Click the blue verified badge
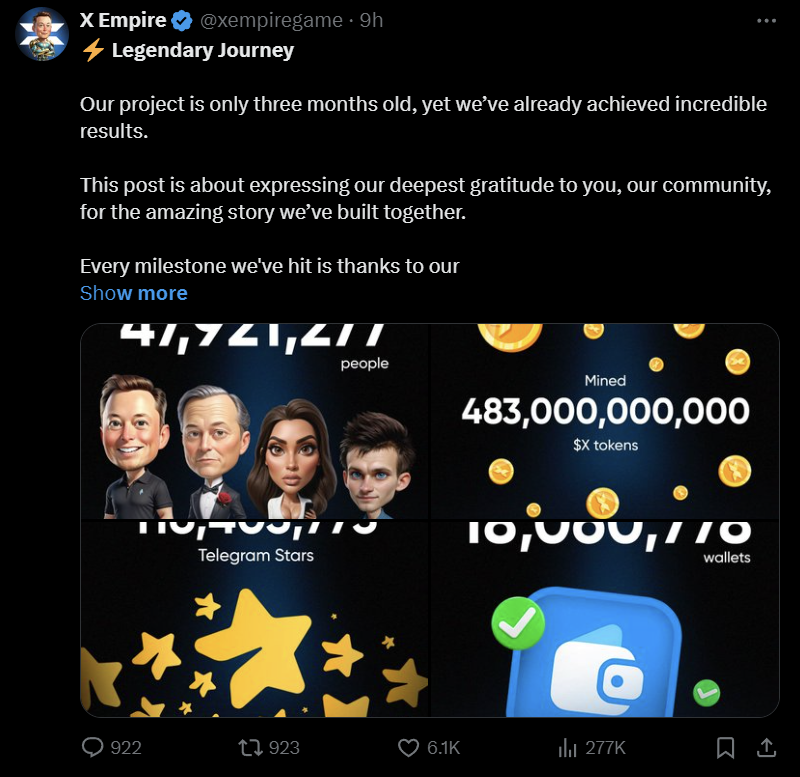Screen dimensions: 800x777 [x=182, y=21]
